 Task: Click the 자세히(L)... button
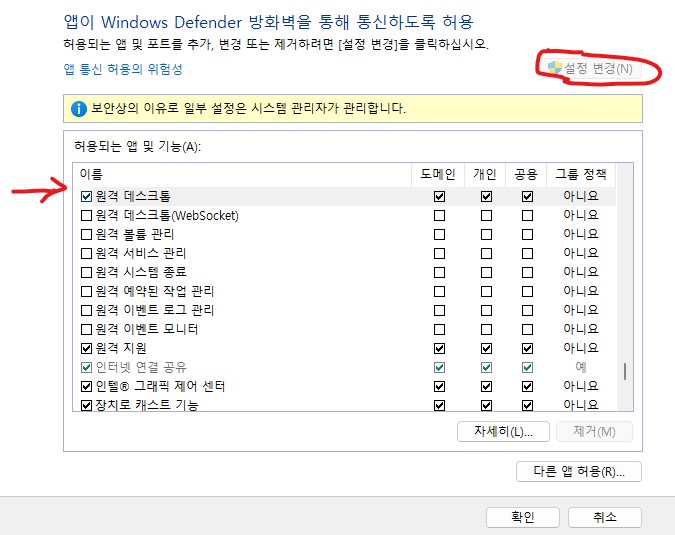click(503, 431)
